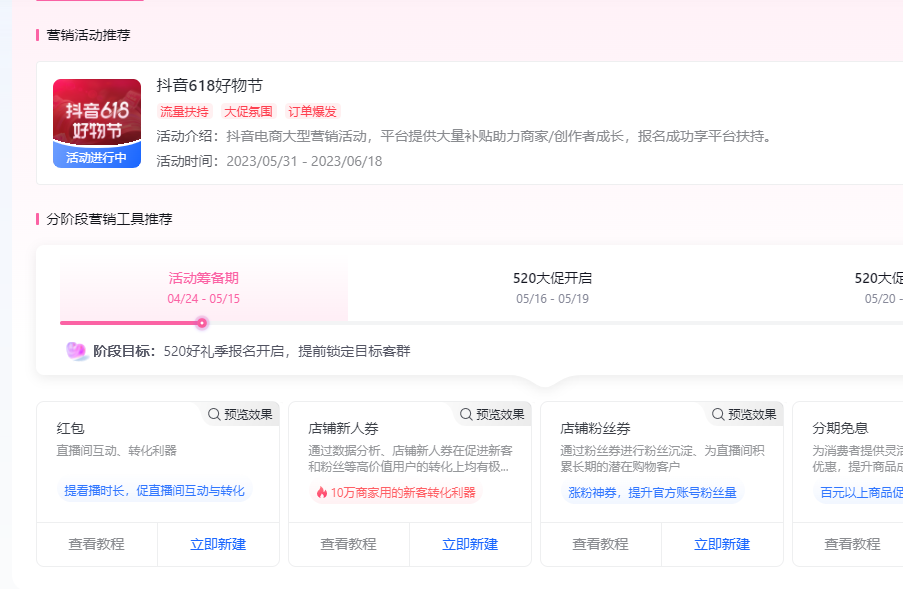903x589 pixels.
Task: Click the flame icon in 10万商家 tag
Action: click(x=321, y=493)
